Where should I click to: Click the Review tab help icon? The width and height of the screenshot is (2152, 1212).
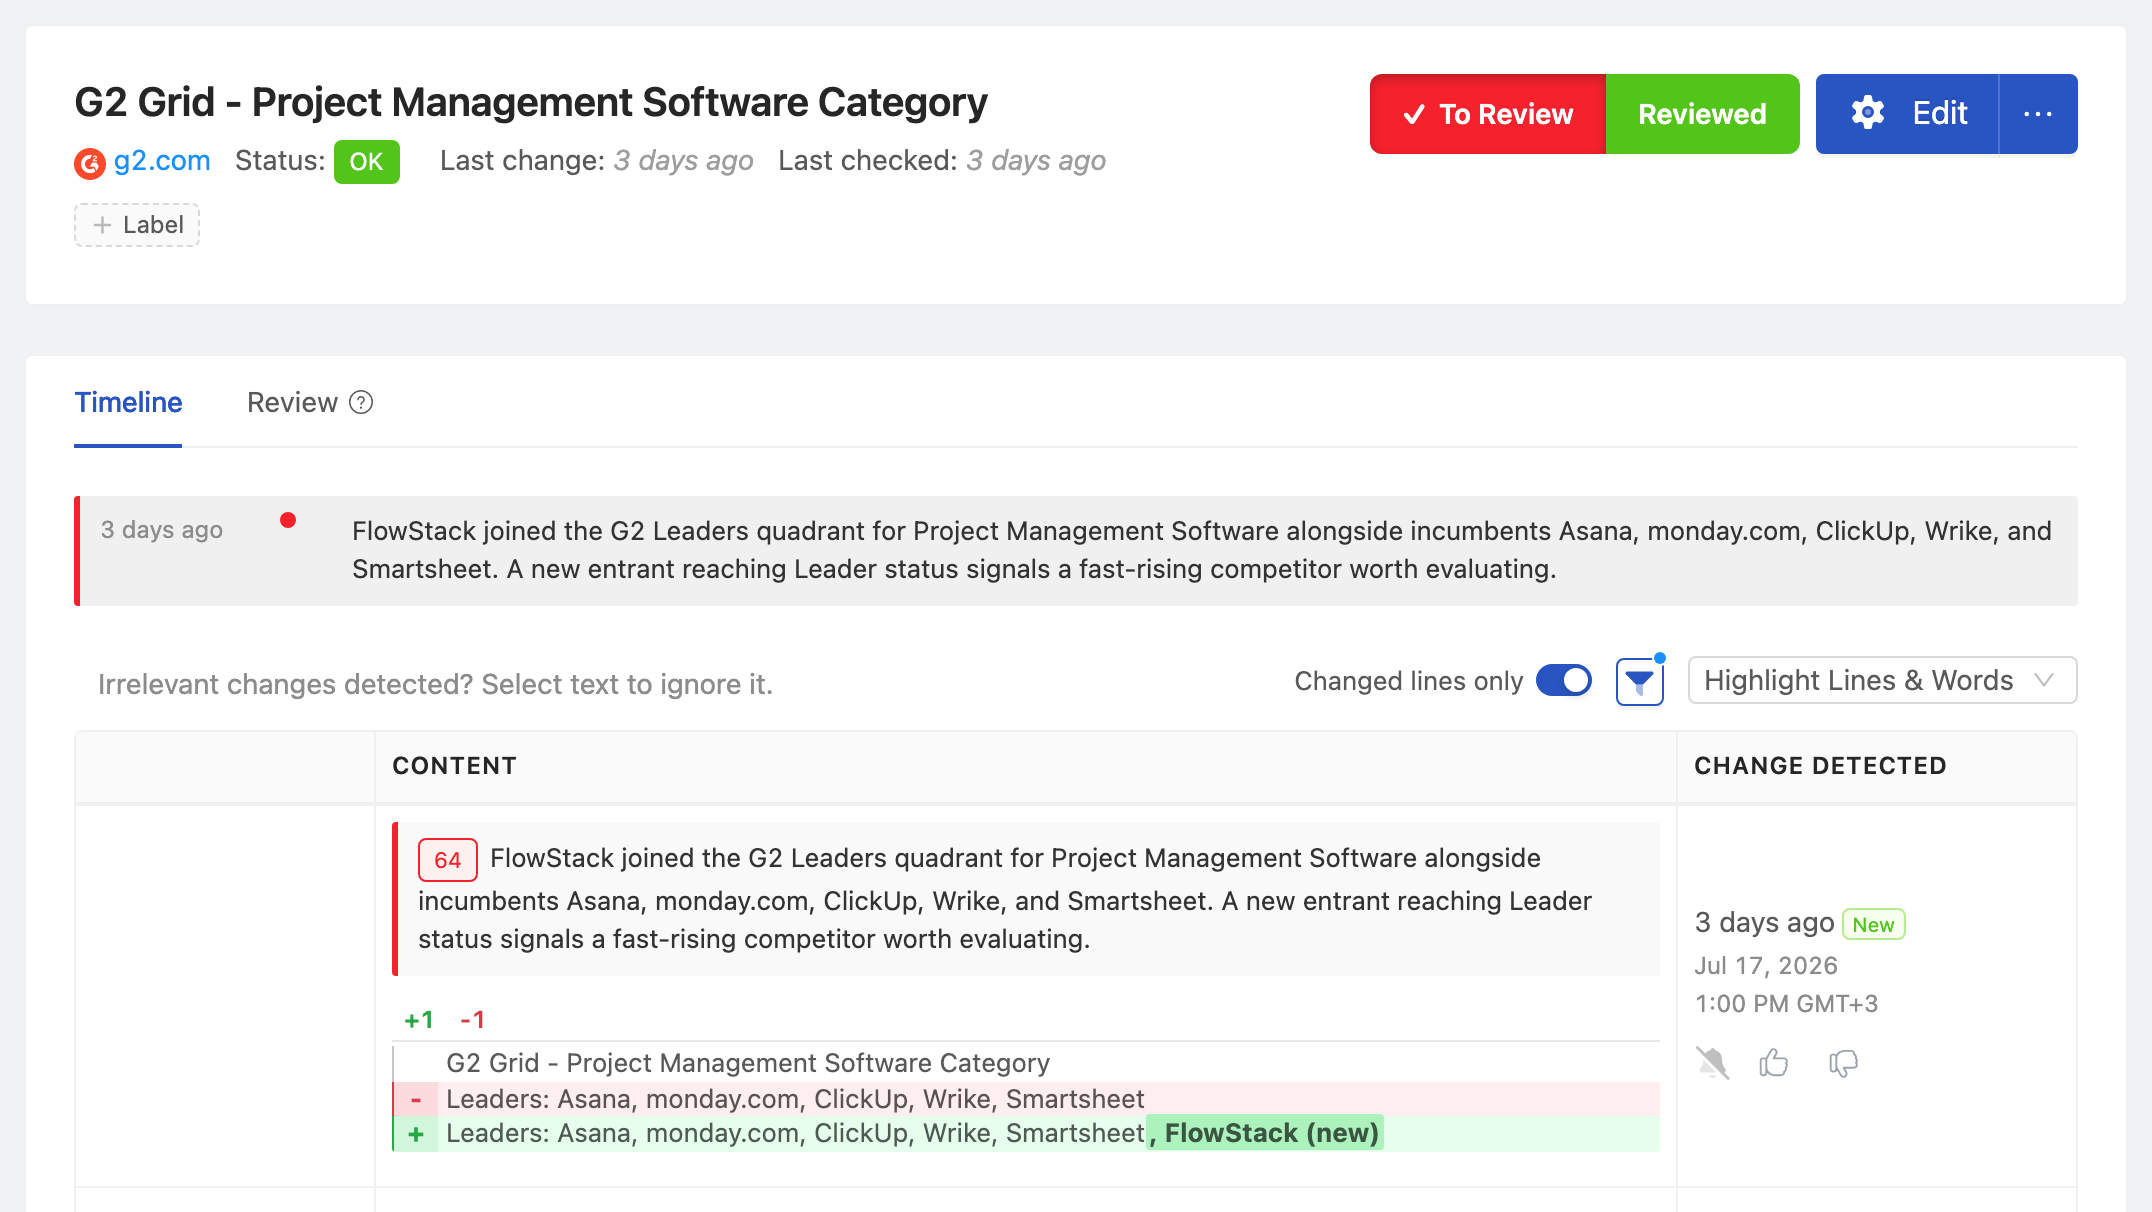361,402
